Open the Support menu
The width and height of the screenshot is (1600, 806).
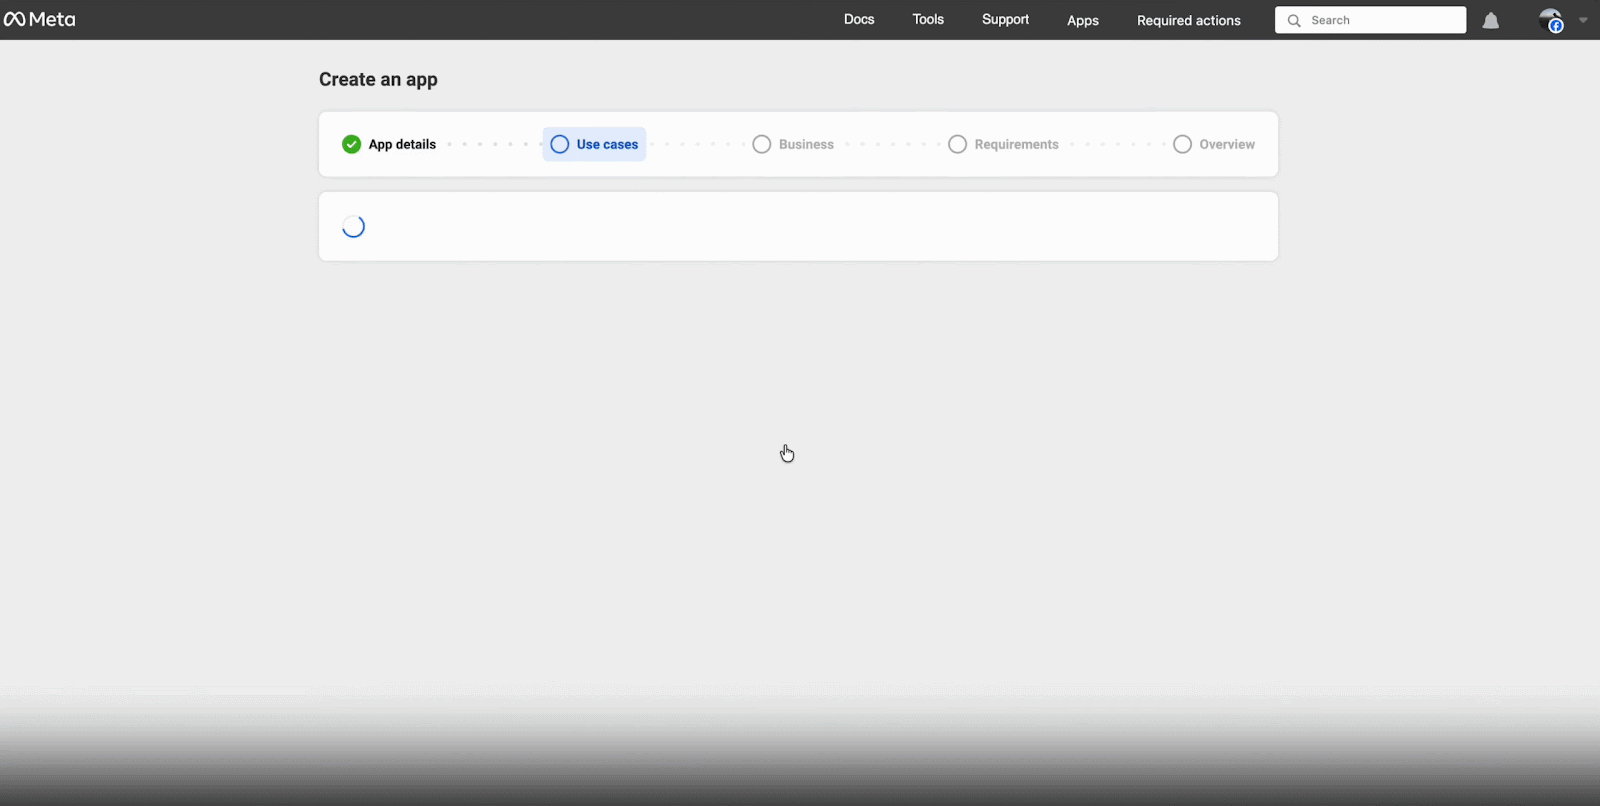(x=1005, y=20)
